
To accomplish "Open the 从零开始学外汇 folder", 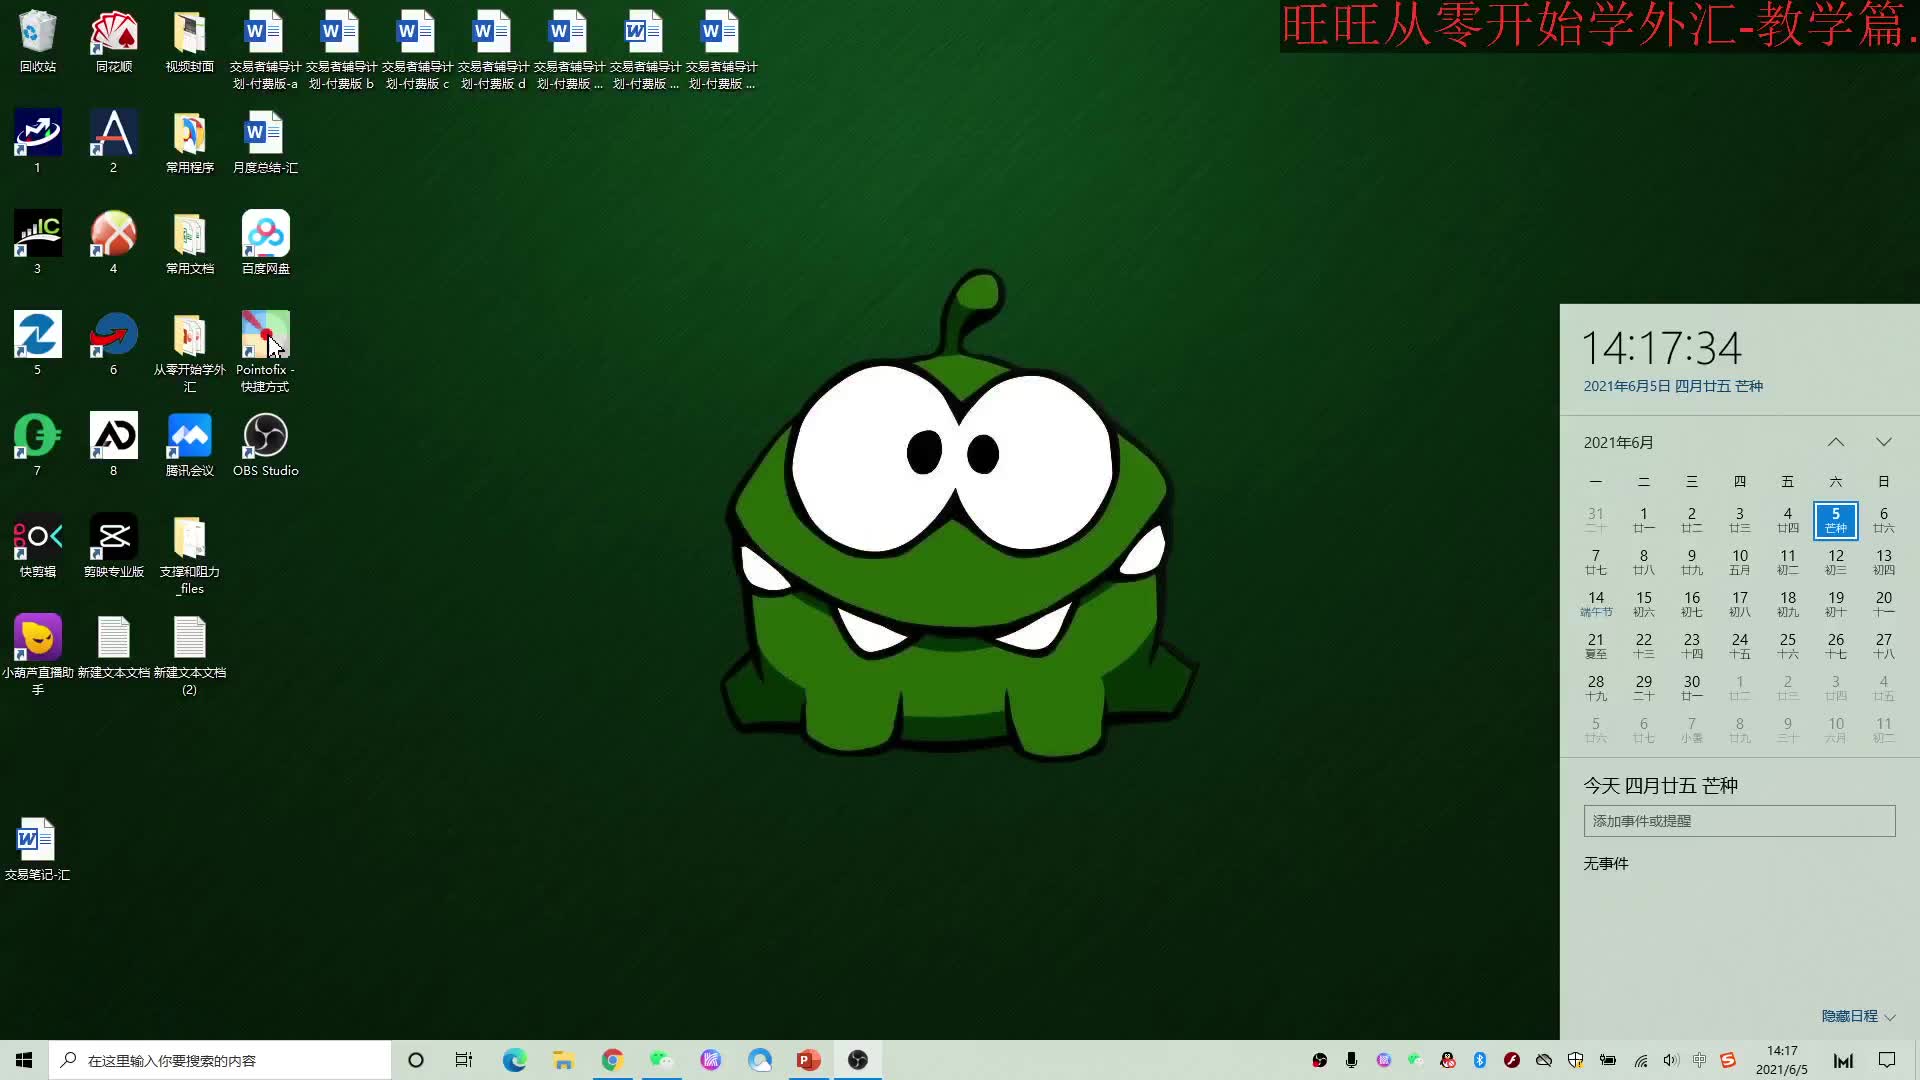I will [x=189, y=352].
